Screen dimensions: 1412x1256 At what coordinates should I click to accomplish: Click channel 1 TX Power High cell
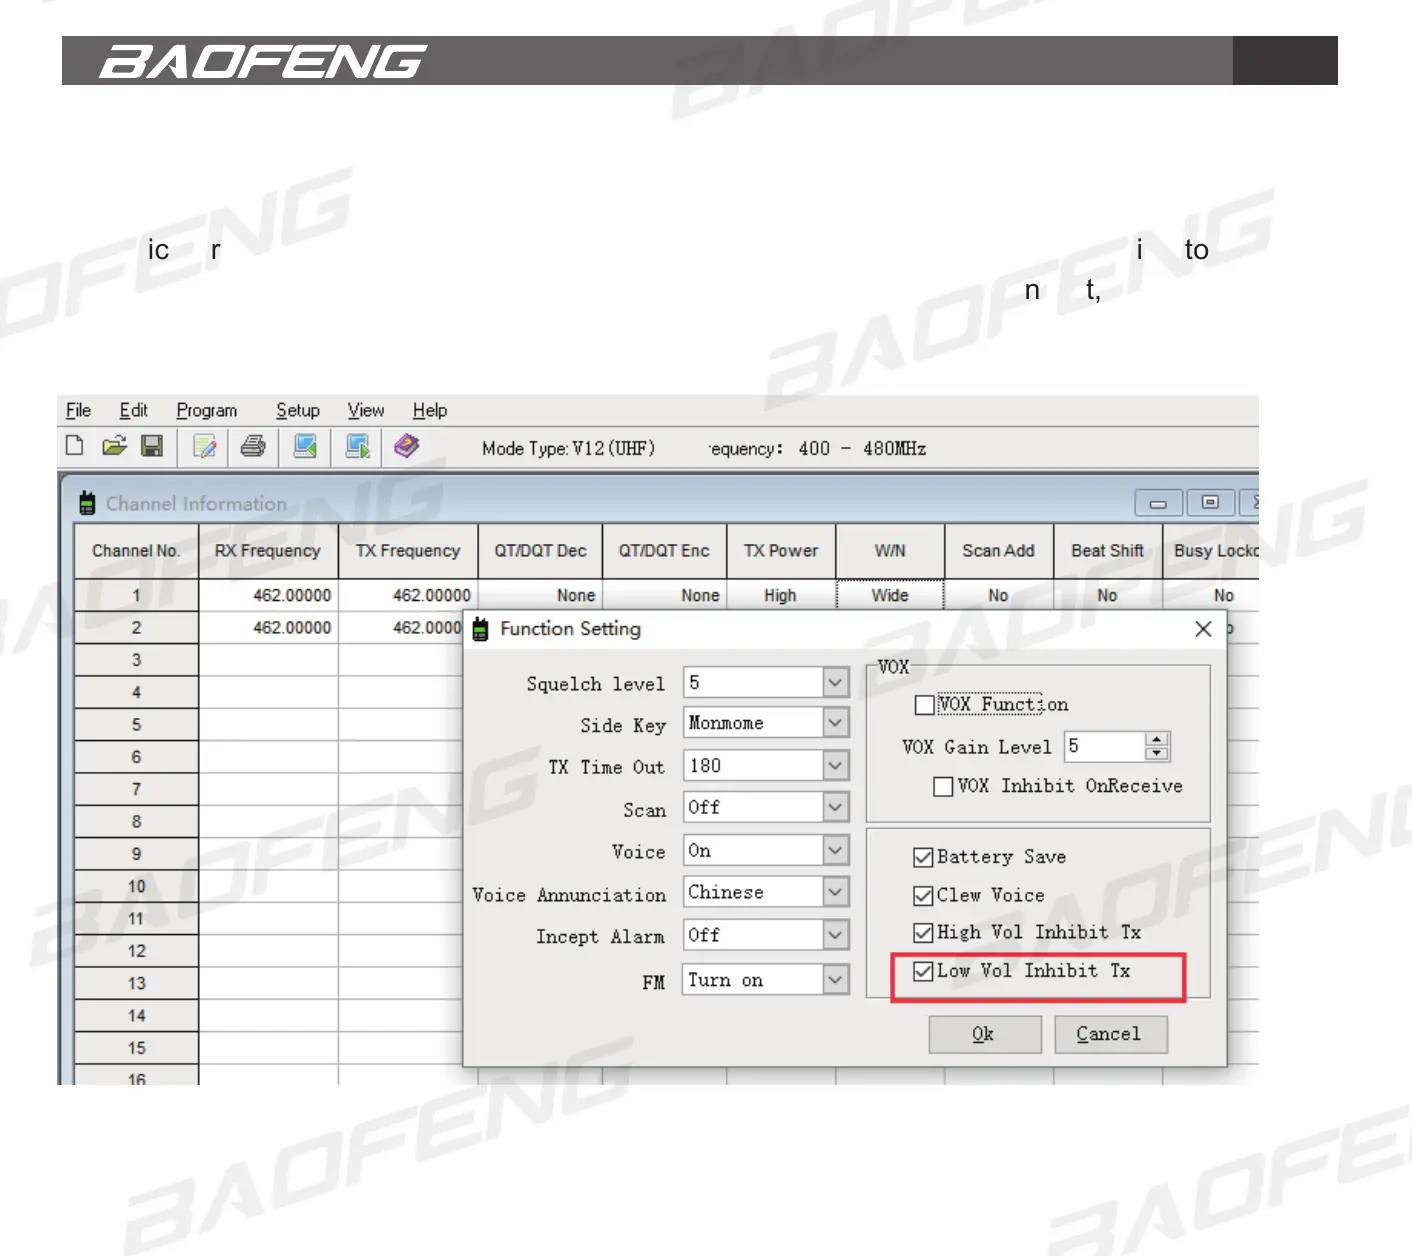pyautogui.click(x=781, y=596)
